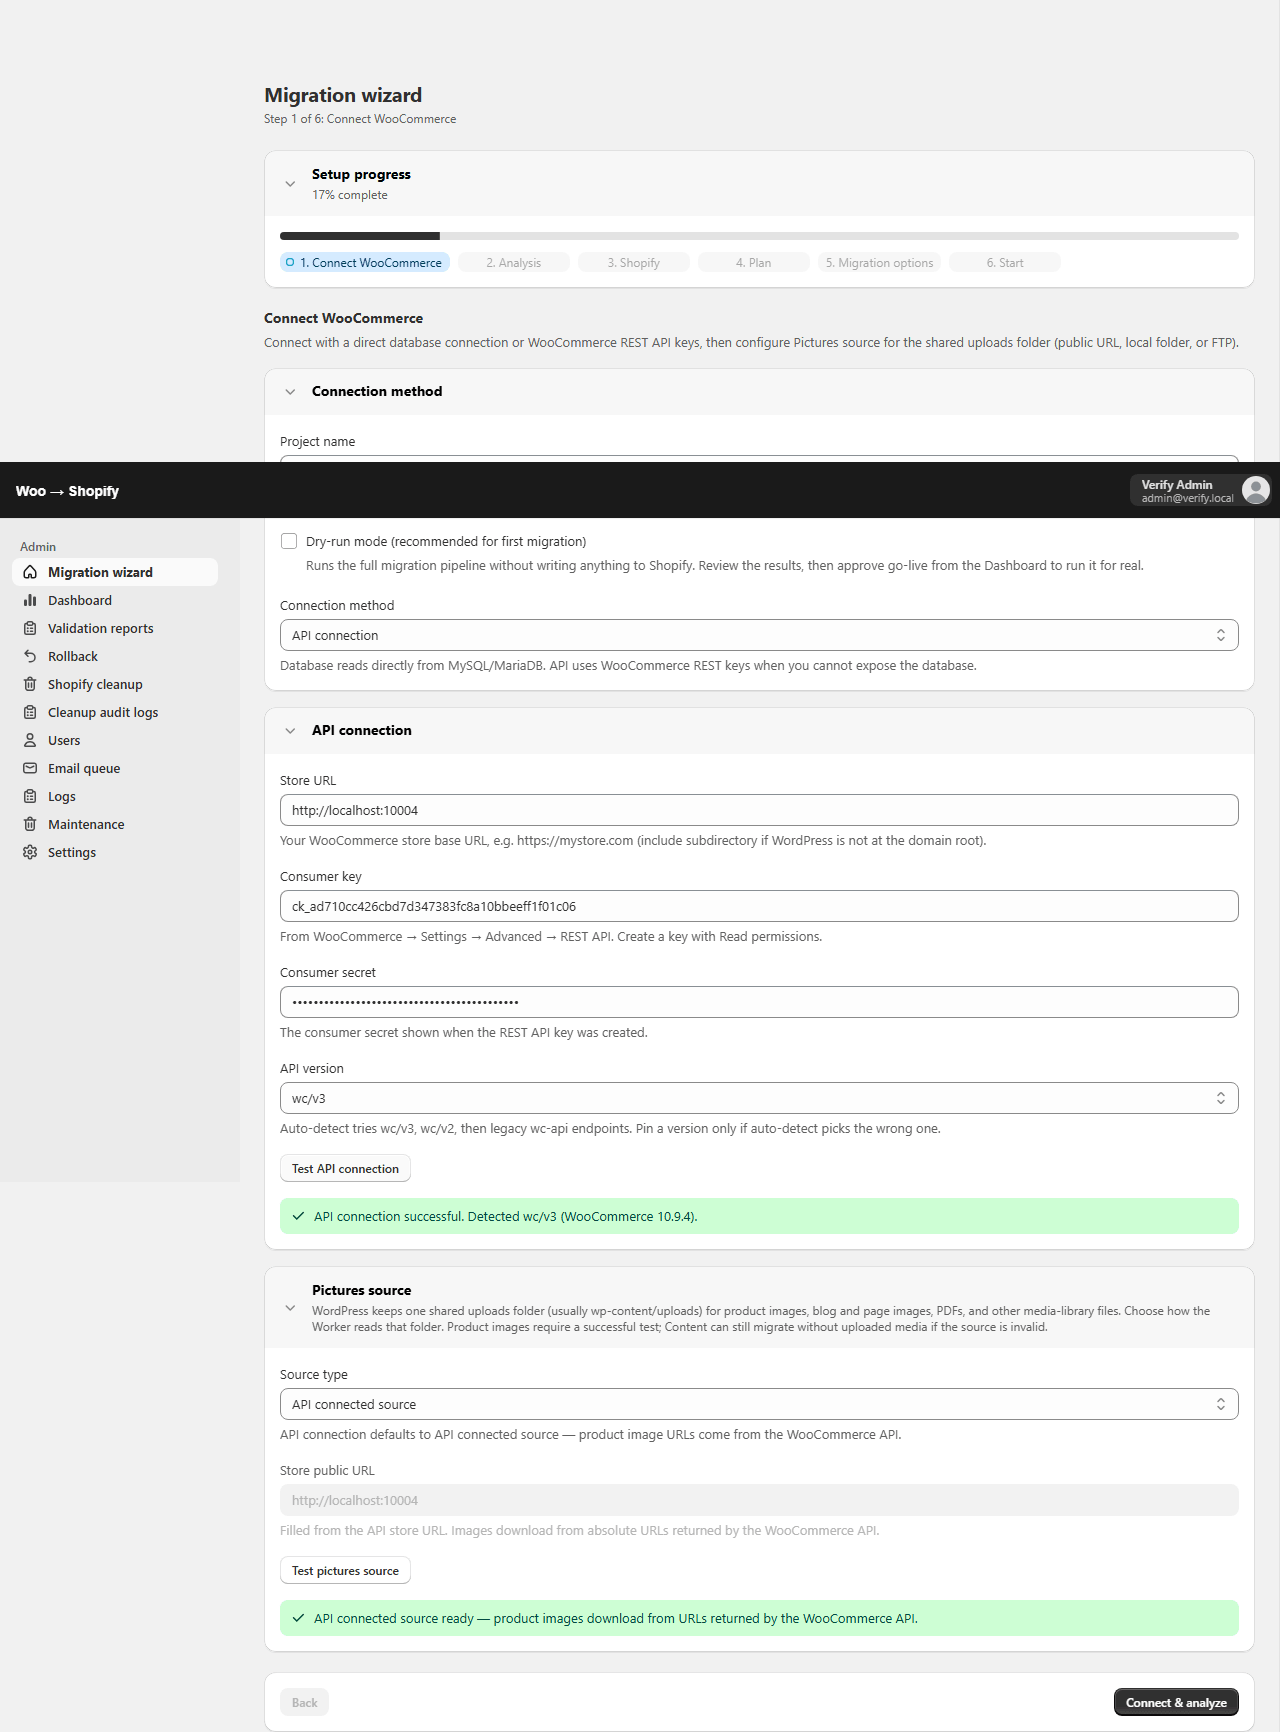Image resolution: width=1280 pixels, height=1732 pixels.
Task: Click checkmark icon in API connection success banner
Action: 298,1216
